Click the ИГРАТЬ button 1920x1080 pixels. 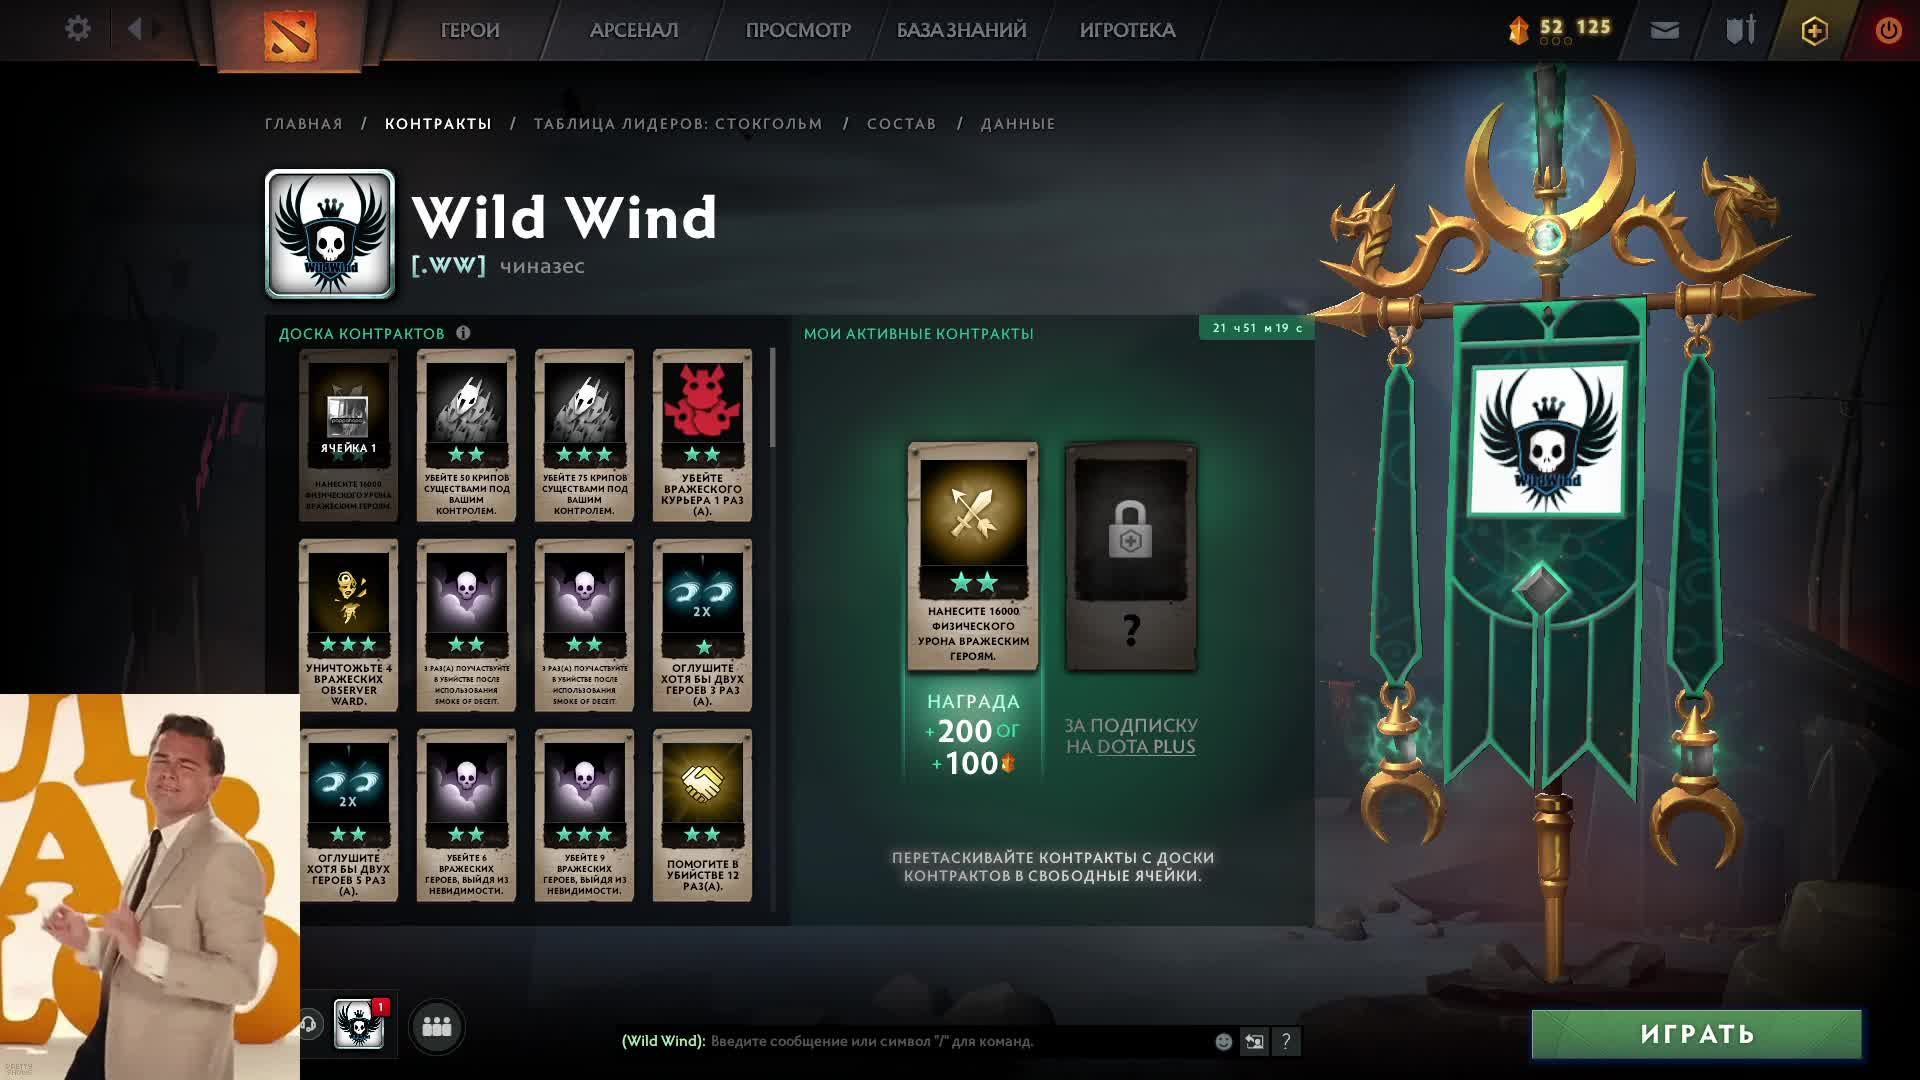1697,1034
